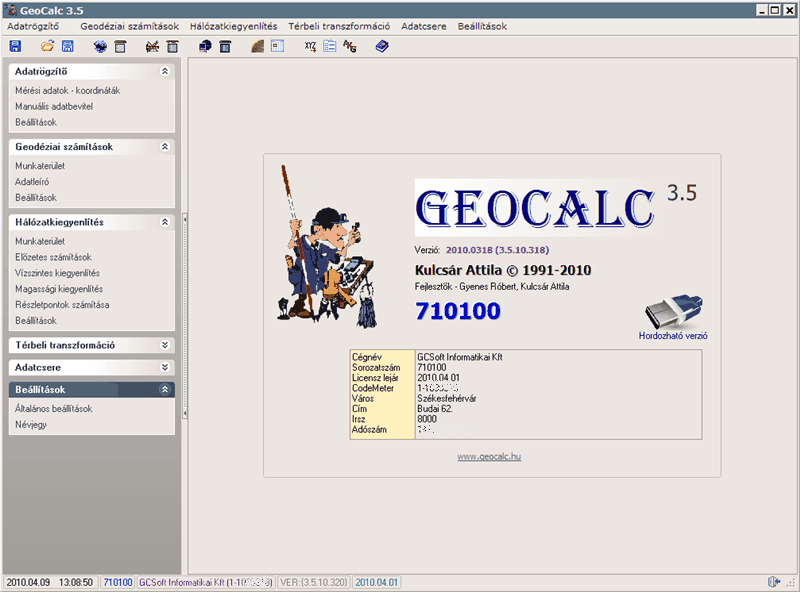800x592 pixels.
Task: Click the Székesfehérvár city value
Action: (446, 398)
